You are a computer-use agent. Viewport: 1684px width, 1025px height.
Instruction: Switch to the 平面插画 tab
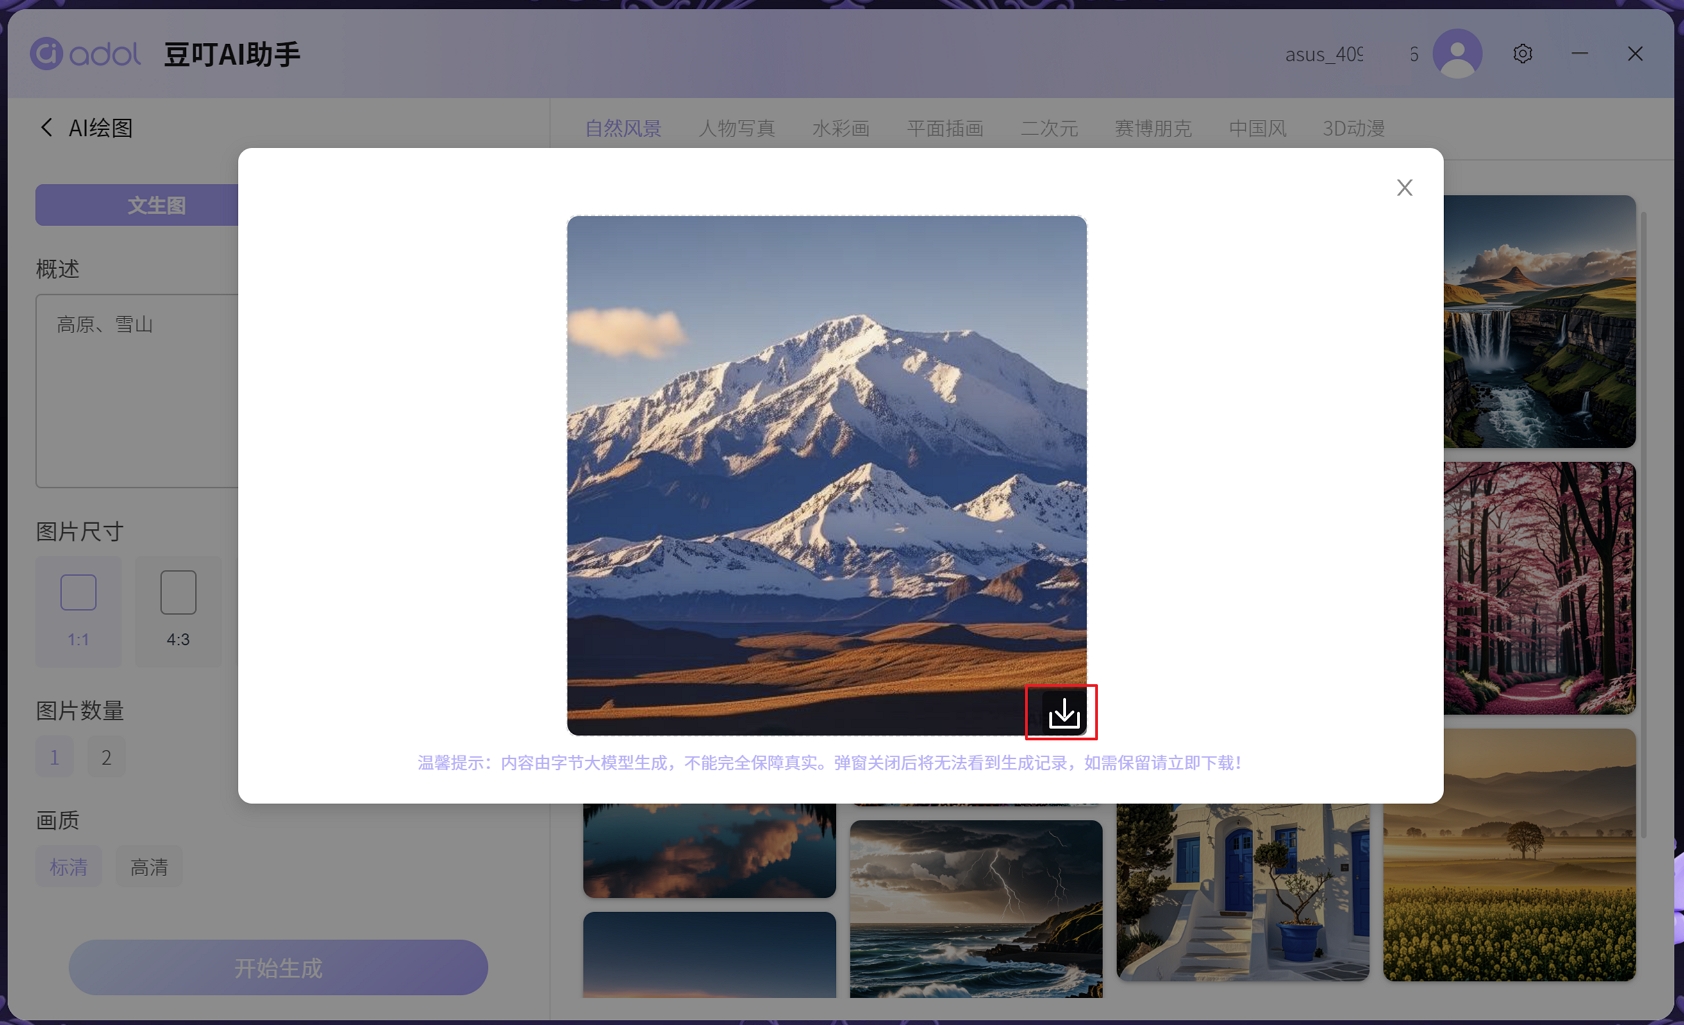(x=945, y=128)
